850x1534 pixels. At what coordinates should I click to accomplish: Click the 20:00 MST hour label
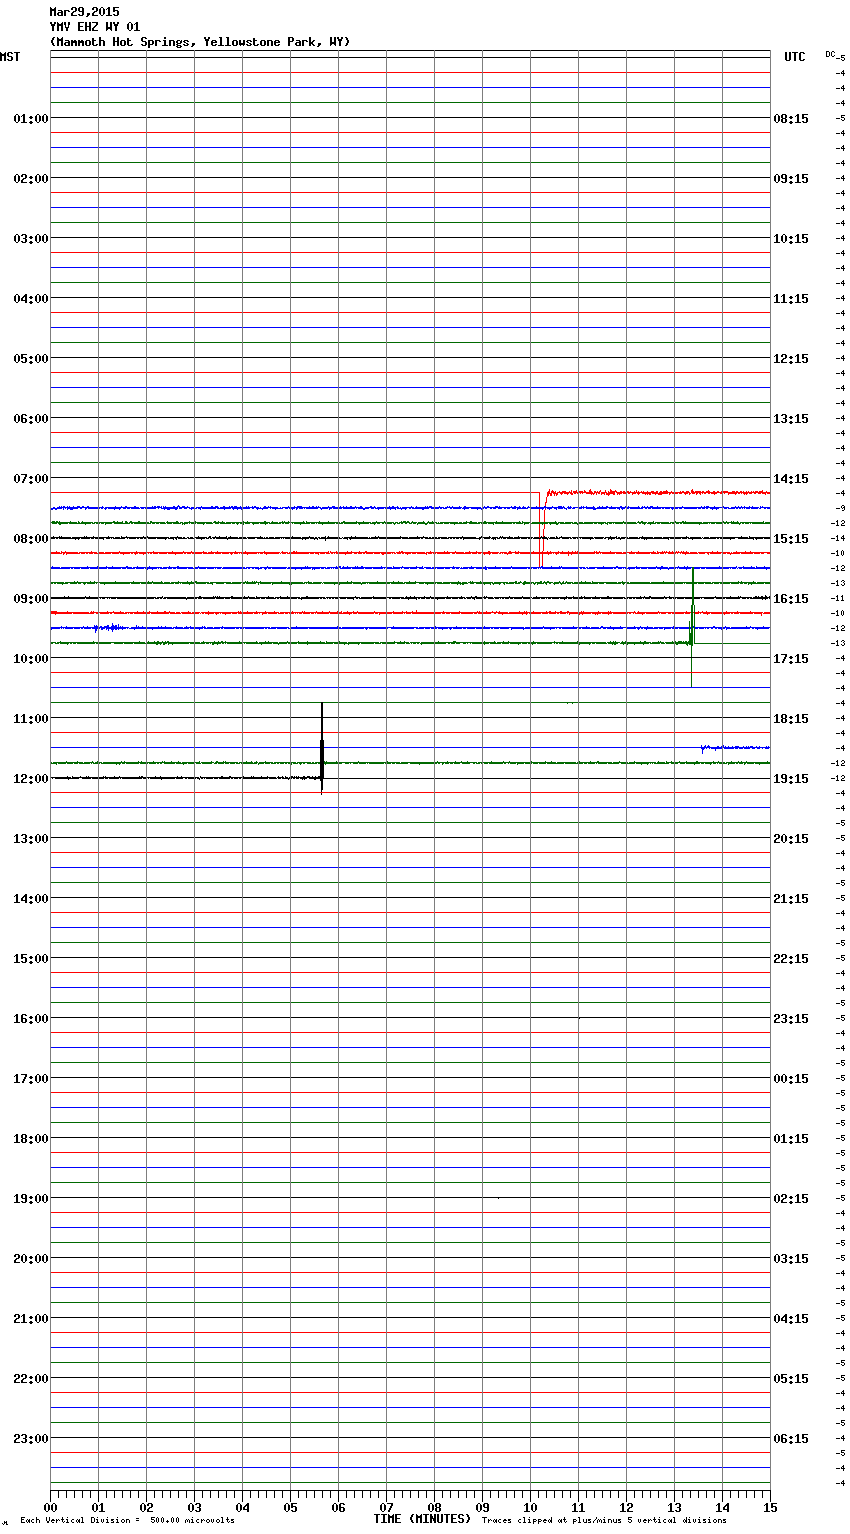[x=31, y=1258]
